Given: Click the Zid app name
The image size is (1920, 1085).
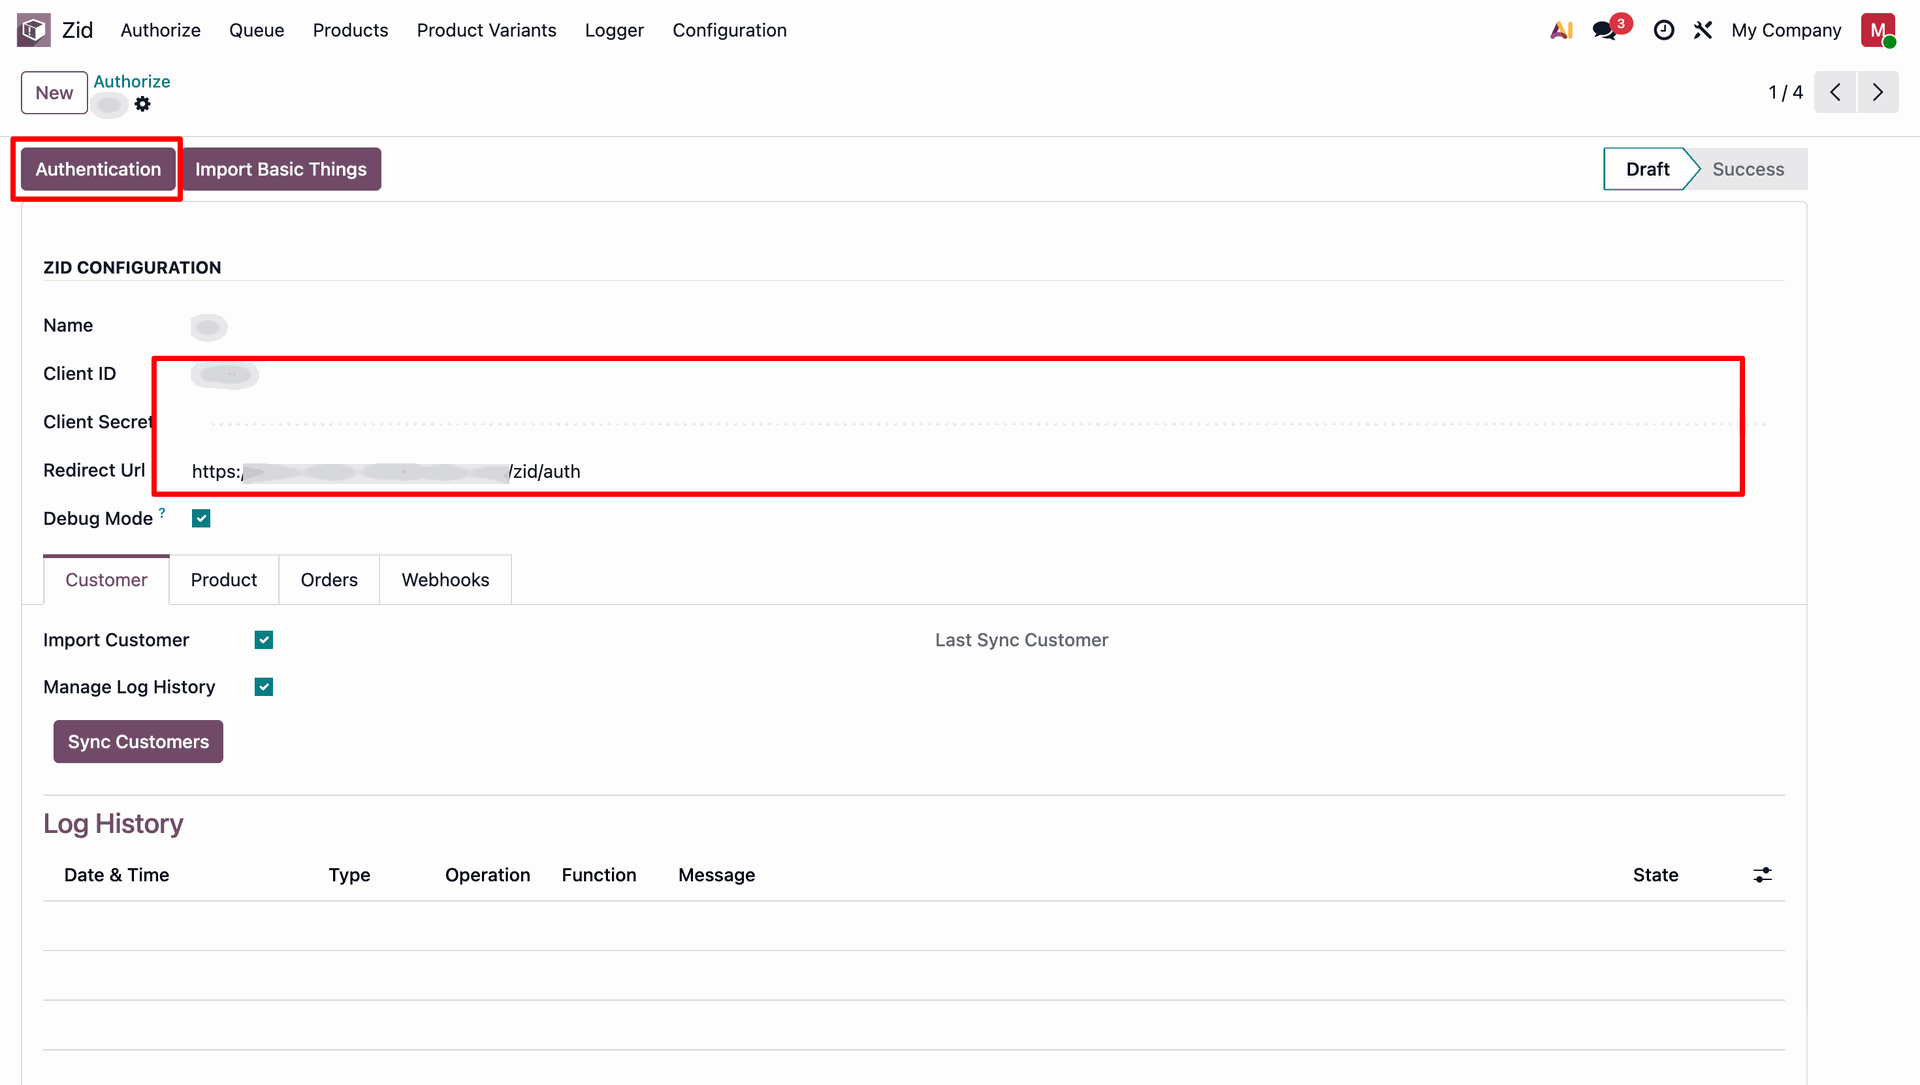Looking at the screenshot, I should coord(77,30).
